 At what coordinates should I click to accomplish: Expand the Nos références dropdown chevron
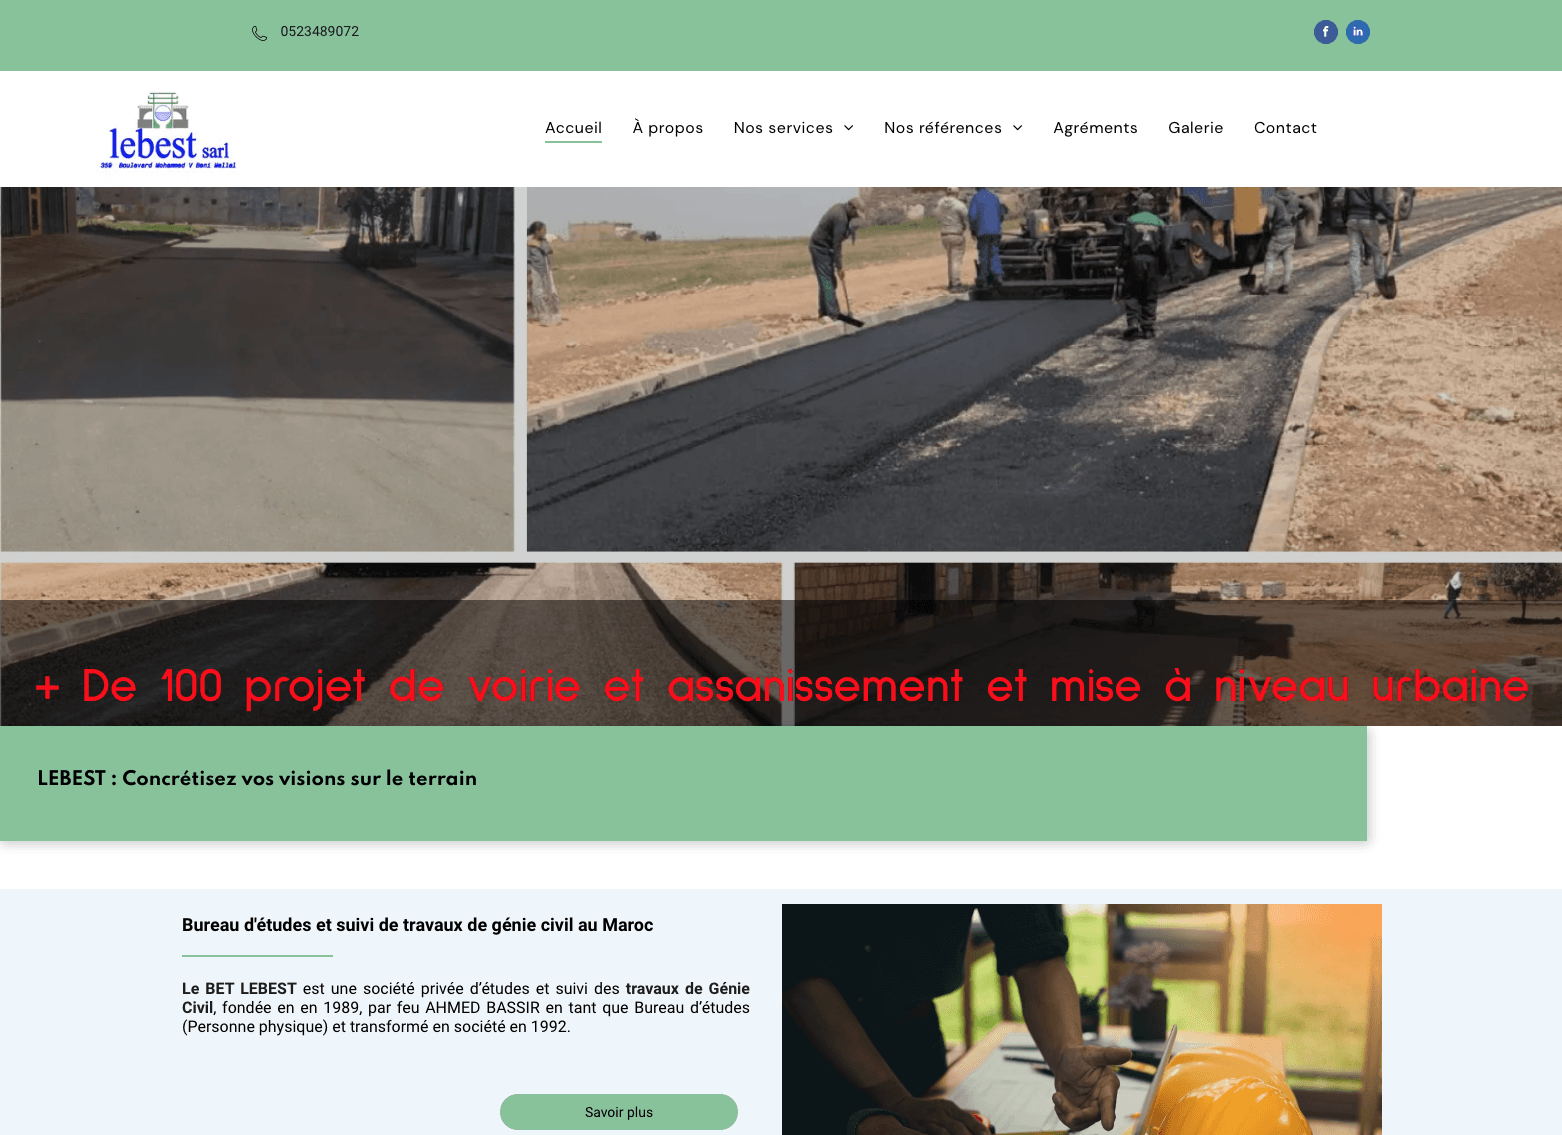point(1018,128)
